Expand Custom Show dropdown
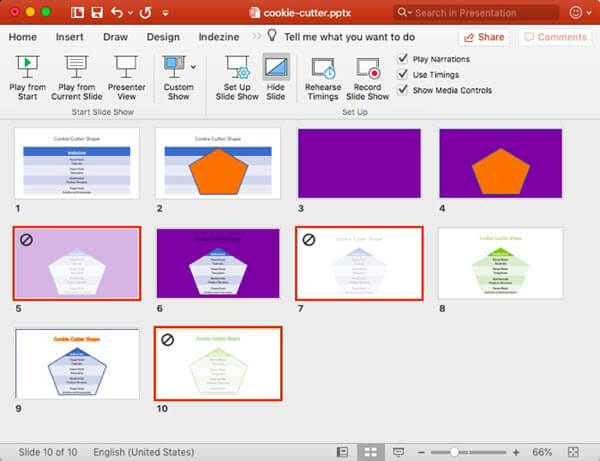 (x=193, y=66)
